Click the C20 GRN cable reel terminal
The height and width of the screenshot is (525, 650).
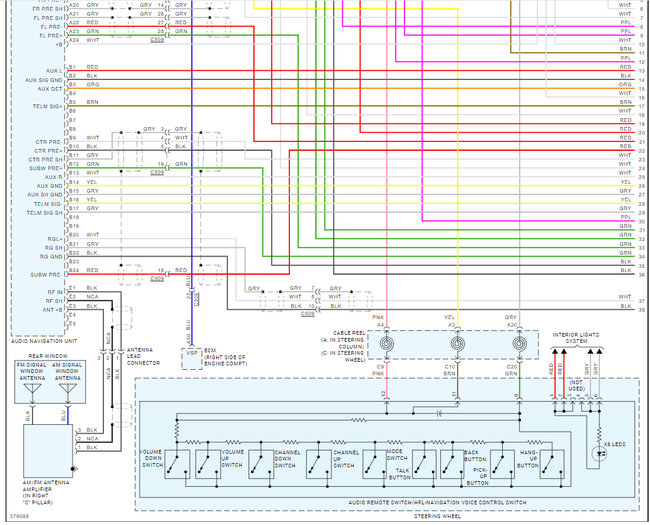(x=512, y=370)
